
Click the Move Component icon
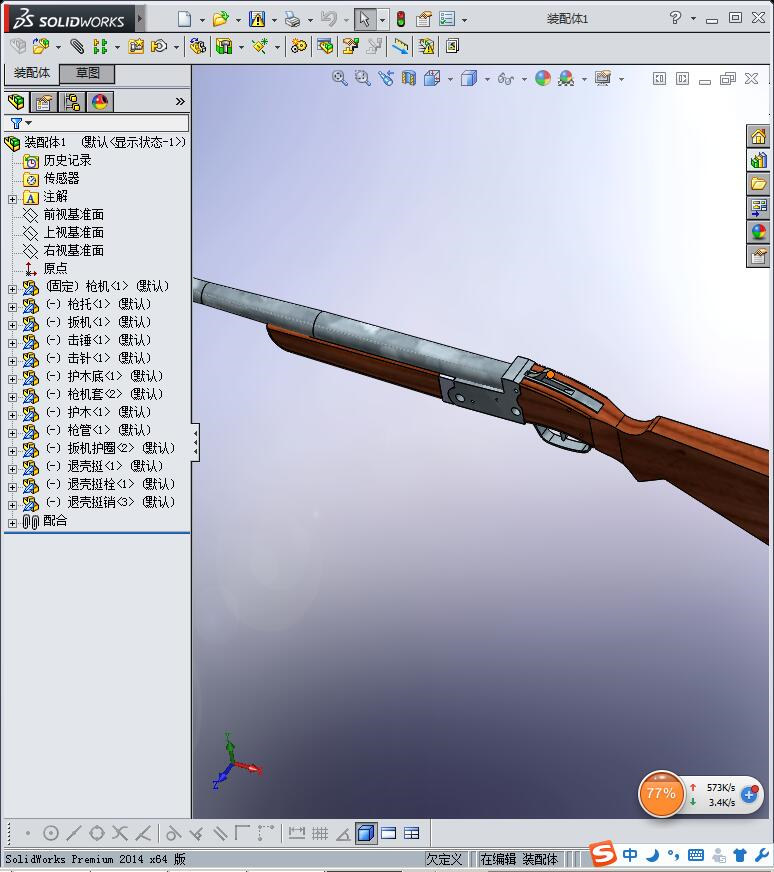(159, 46)
